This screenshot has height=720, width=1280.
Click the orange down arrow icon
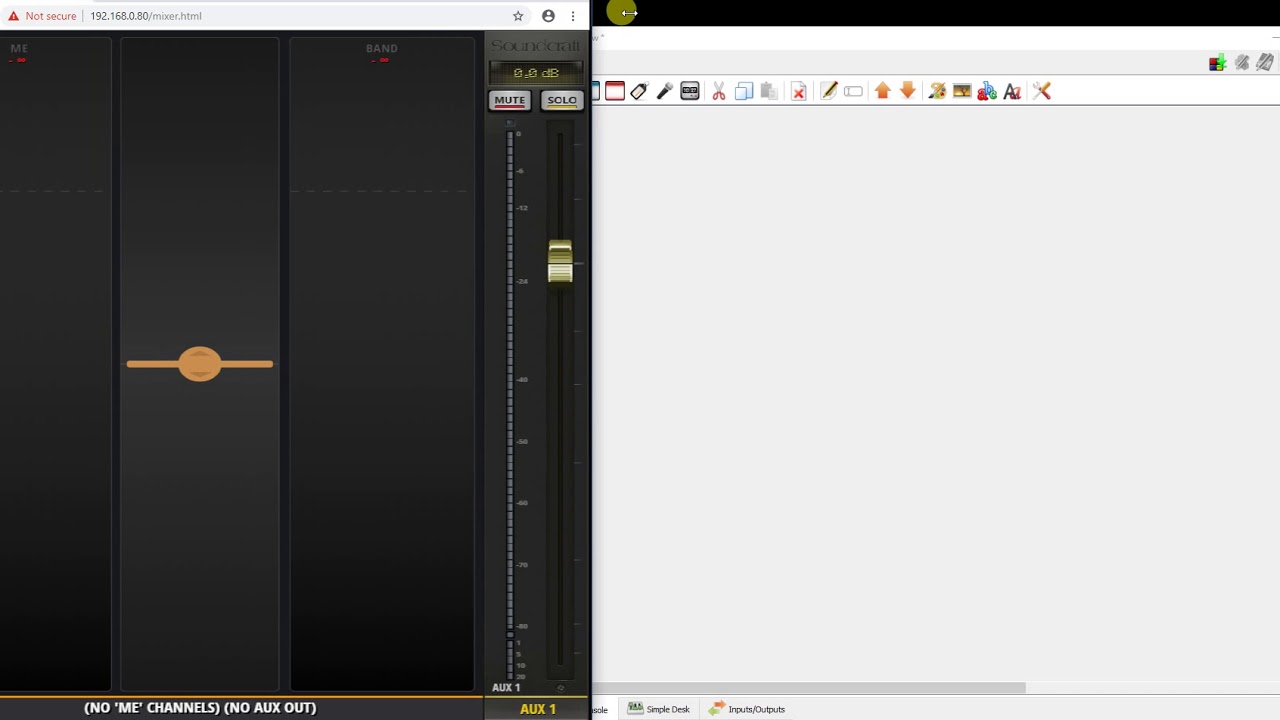(908, 91)
